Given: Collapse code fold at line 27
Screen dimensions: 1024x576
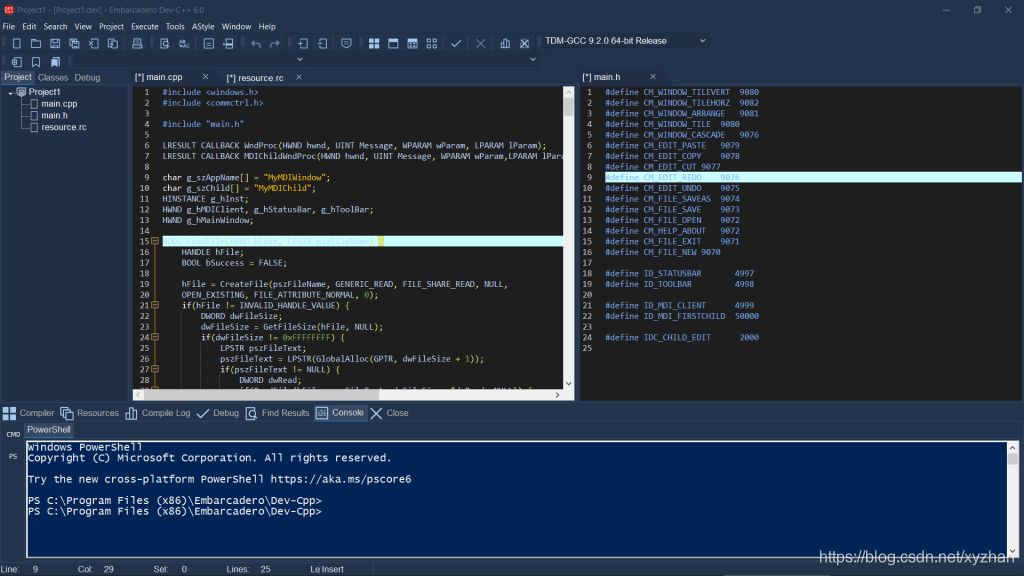Looking at the screenshot, I should click(x=155, y=369).
